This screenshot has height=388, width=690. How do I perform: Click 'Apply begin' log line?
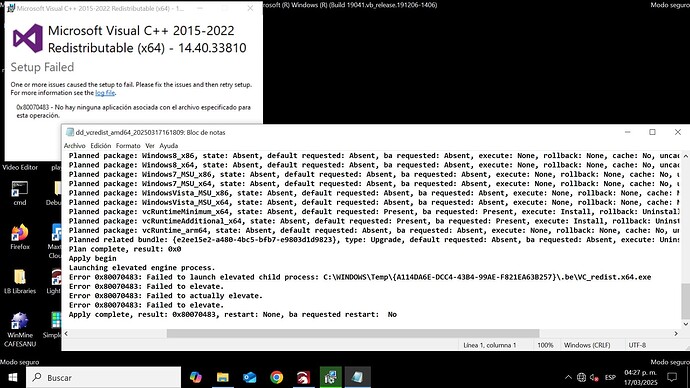pos(92,258)
